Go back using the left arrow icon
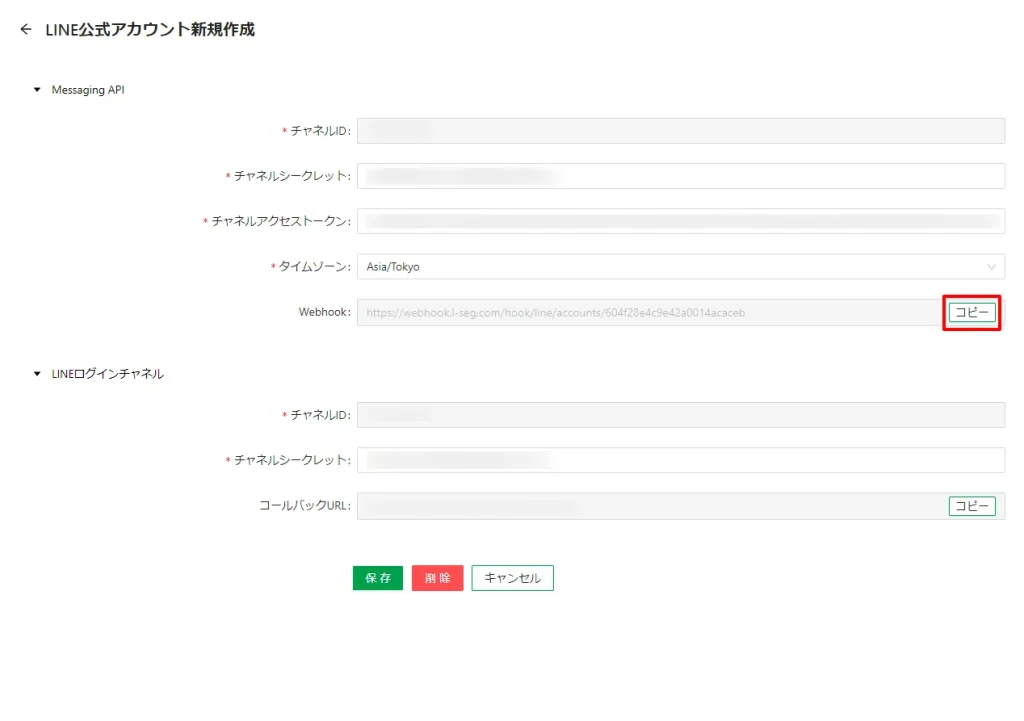The width and height of the screenshot is (1024, 721). pos(25,29)
